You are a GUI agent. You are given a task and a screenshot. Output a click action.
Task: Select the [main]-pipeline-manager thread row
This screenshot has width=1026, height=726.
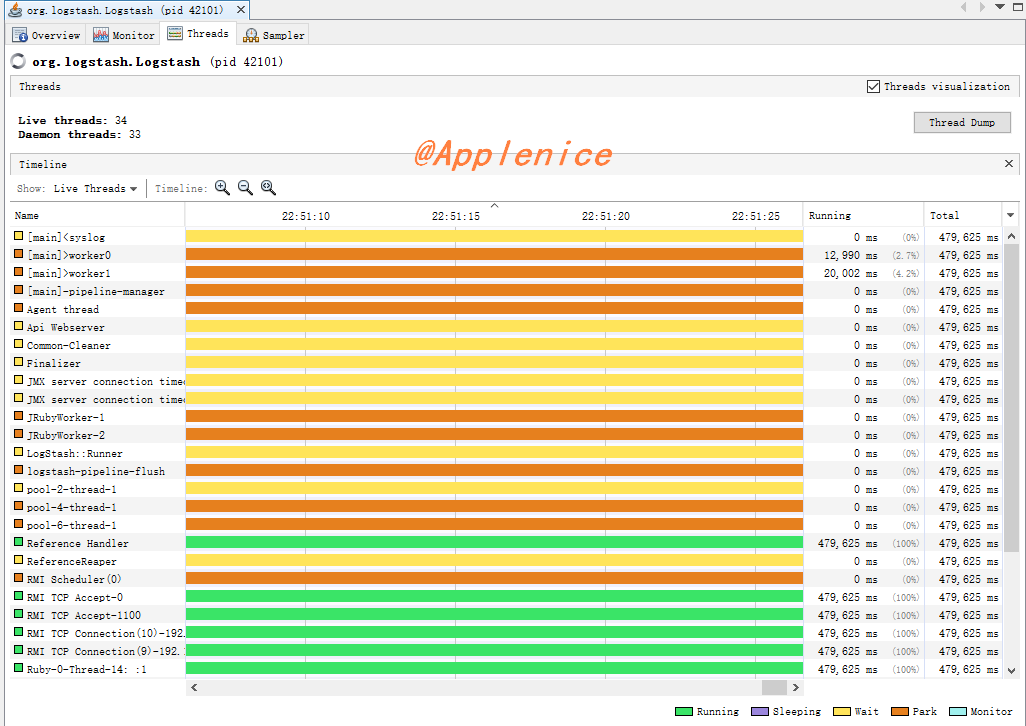[507, 290]
